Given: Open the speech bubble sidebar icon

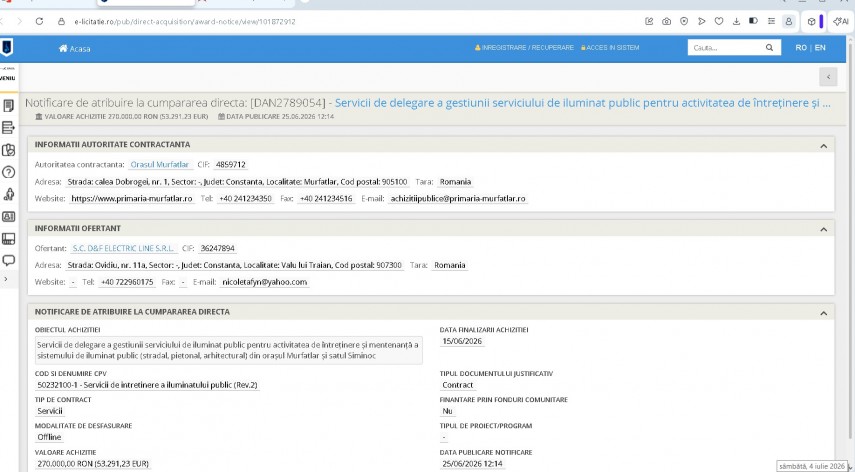Looking at the screenshot, I should coord(8,261).
